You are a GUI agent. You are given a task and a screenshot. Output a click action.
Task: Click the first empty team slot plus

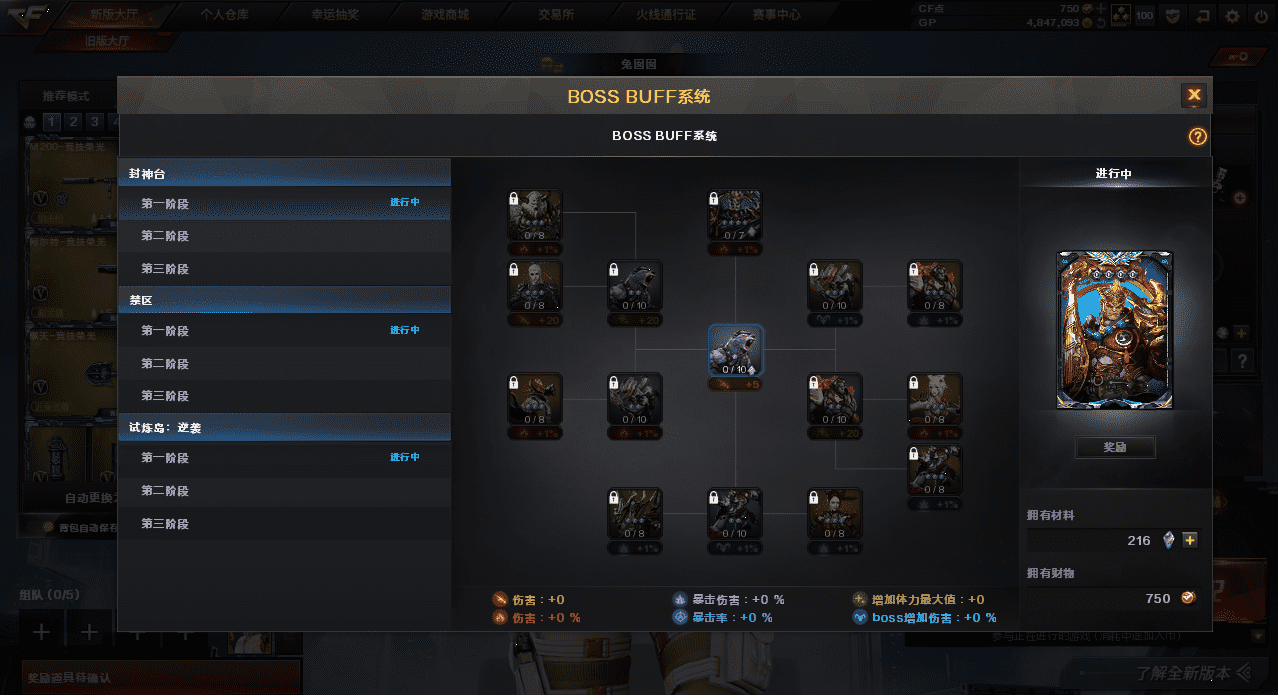[x=42, y=631]
